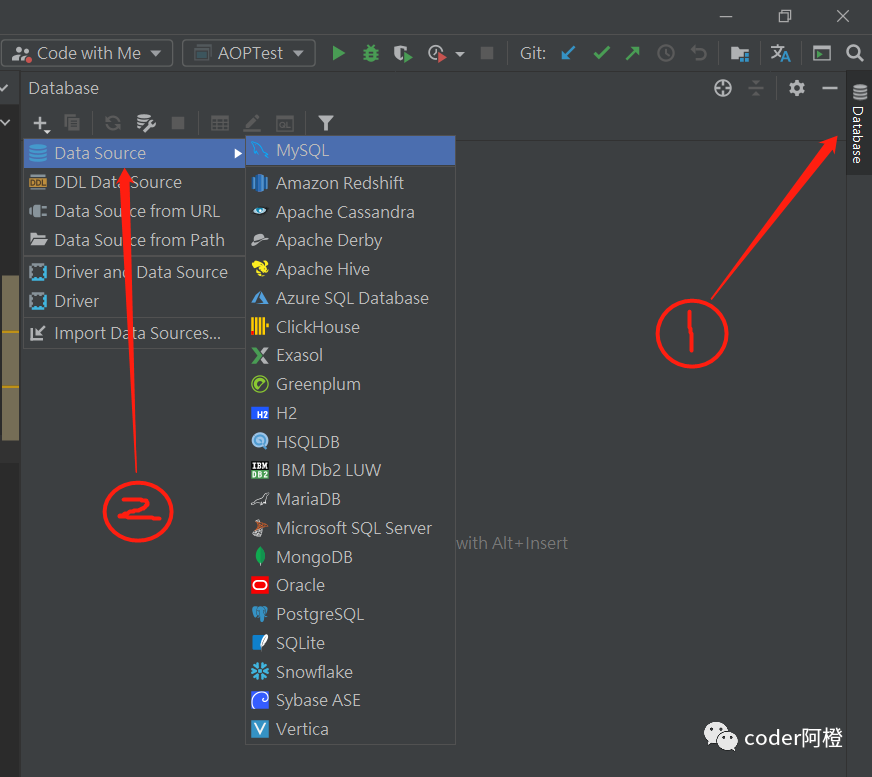Select Microsoft SQL Server
The width and height of the screenshot is (872, 777).
(350, 528)
